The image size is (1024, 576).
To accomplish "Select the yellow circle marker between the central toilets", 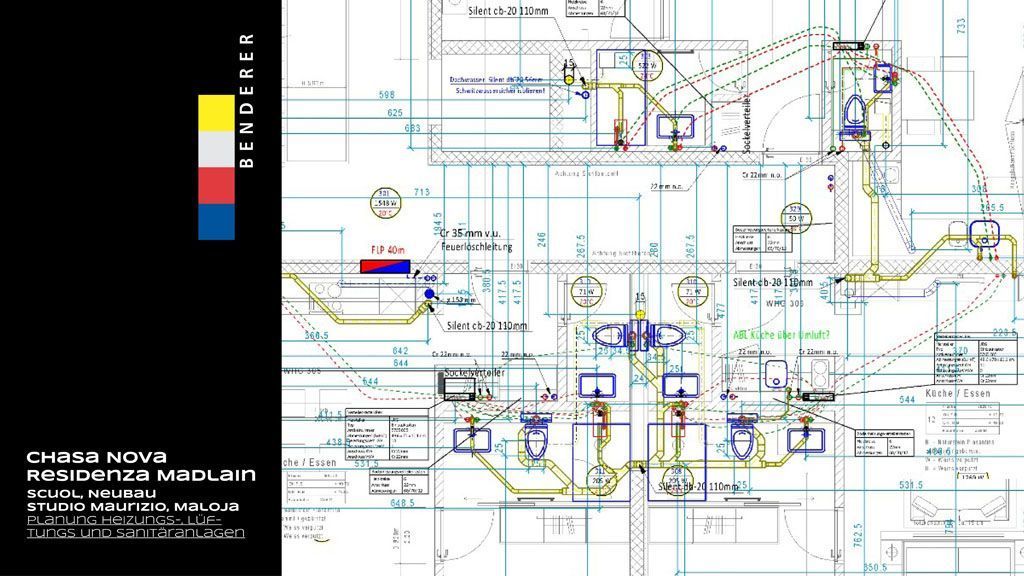I will click(640, 313).
